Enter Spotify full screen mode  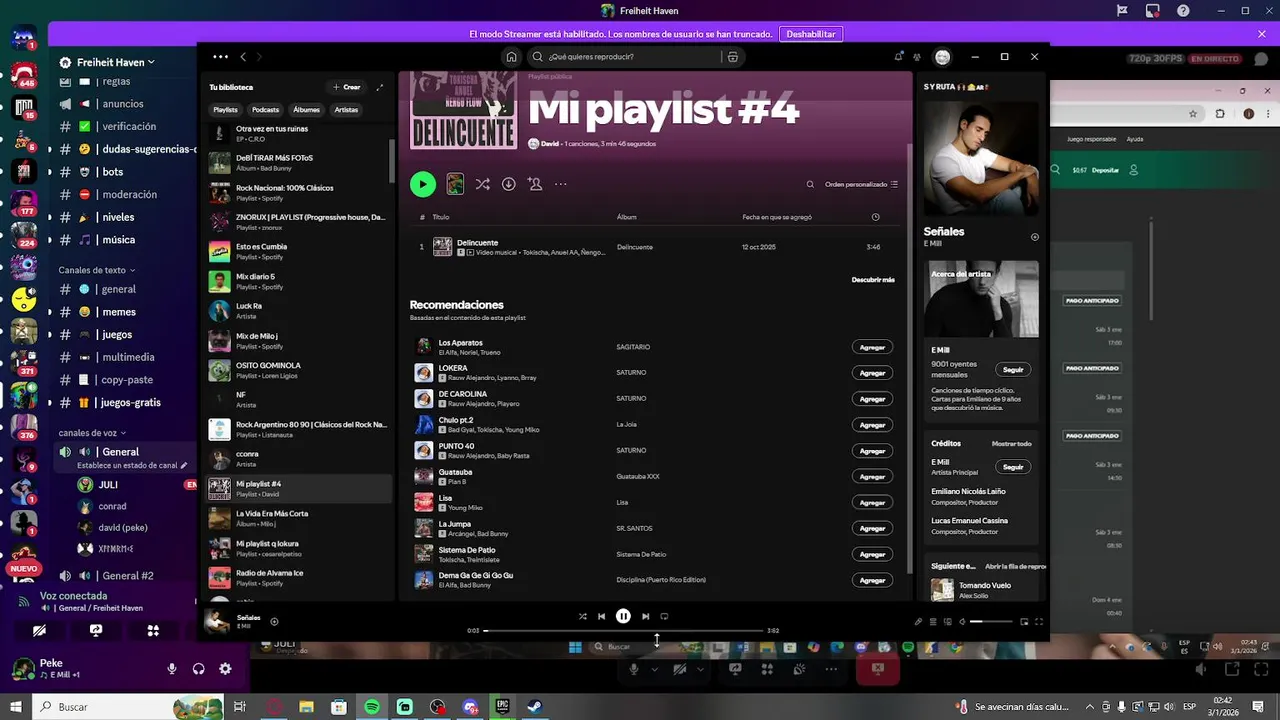click(1039, 621)
